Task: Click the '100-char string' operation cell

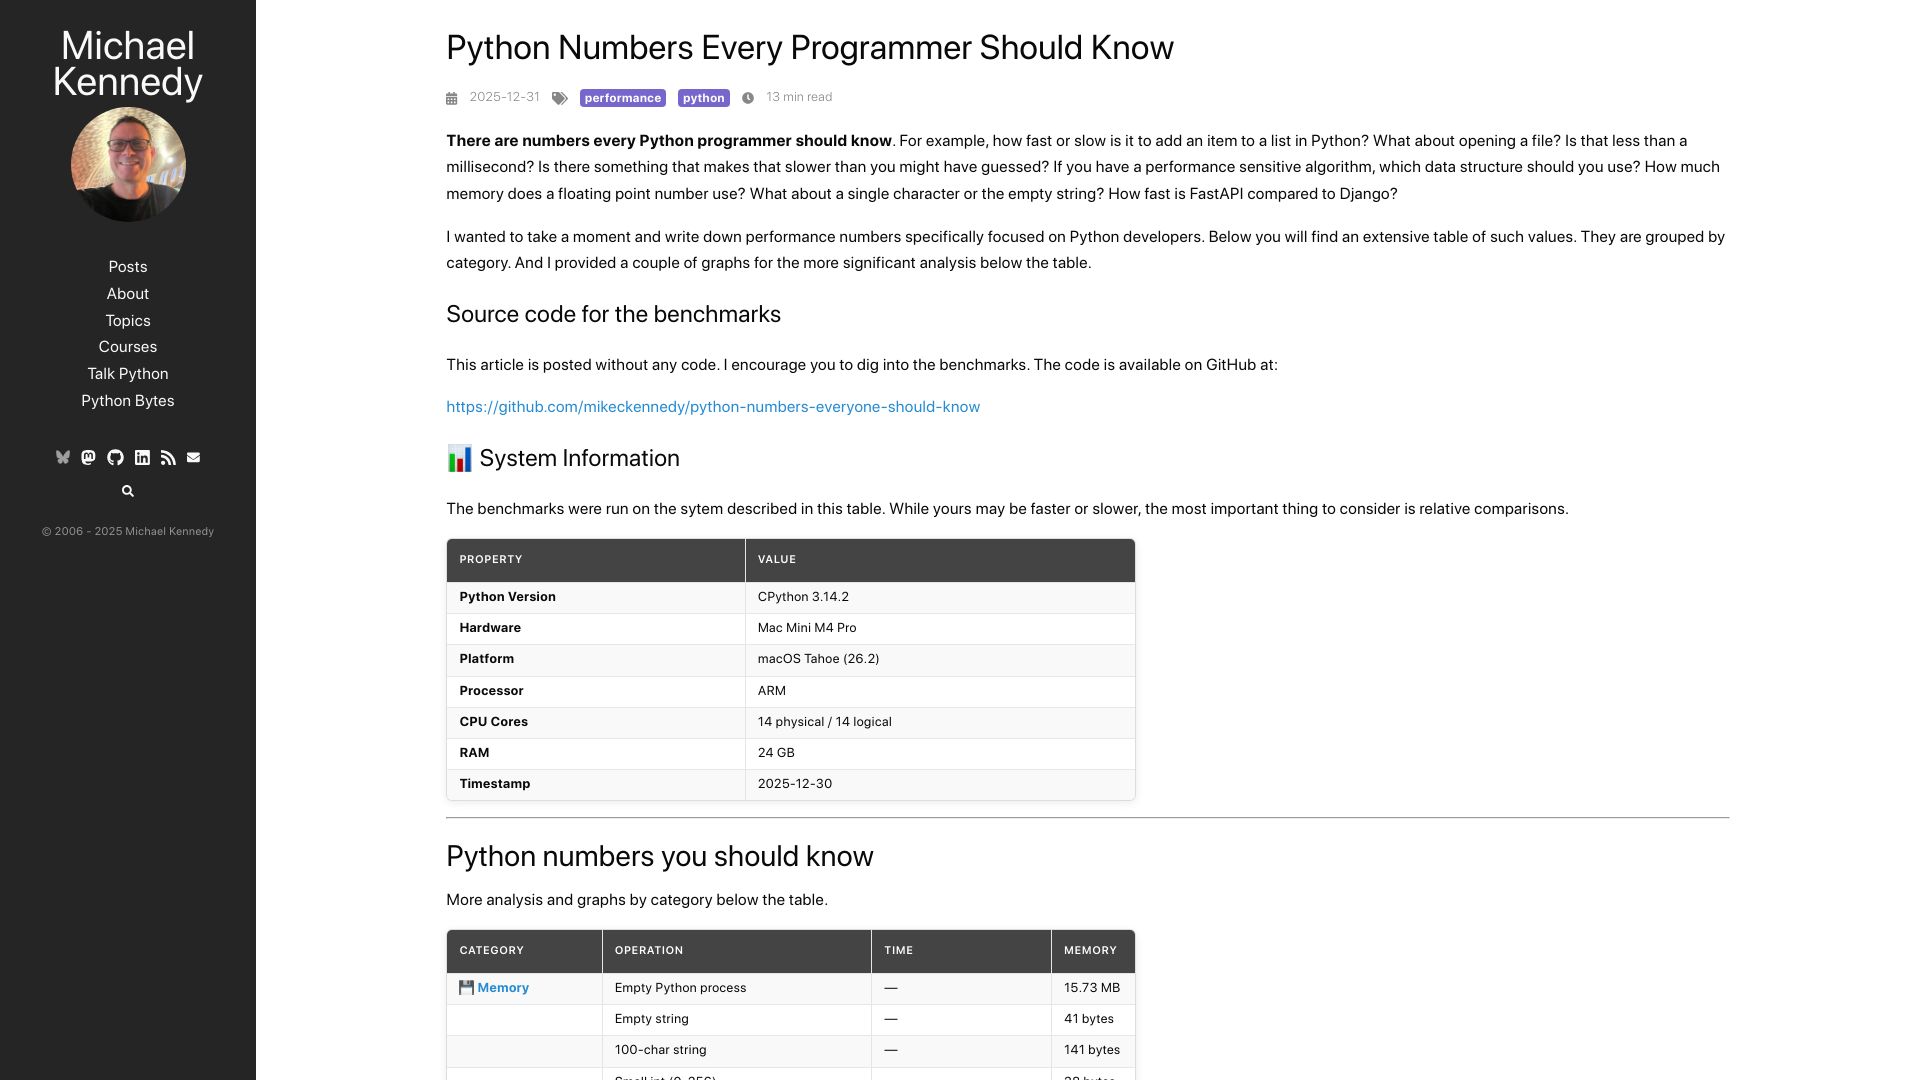Action: coord(737,1050)
